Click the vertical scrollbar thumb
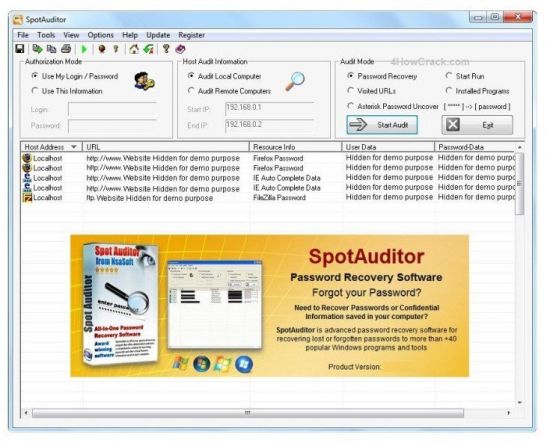 point(519,184)
